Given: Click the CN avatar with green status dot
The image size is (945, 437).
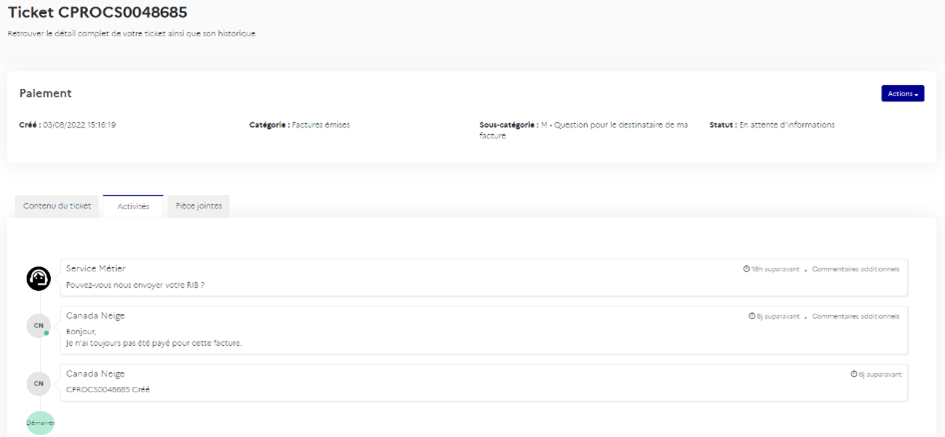Looking at the screenshot, I should tap(39, 325).
